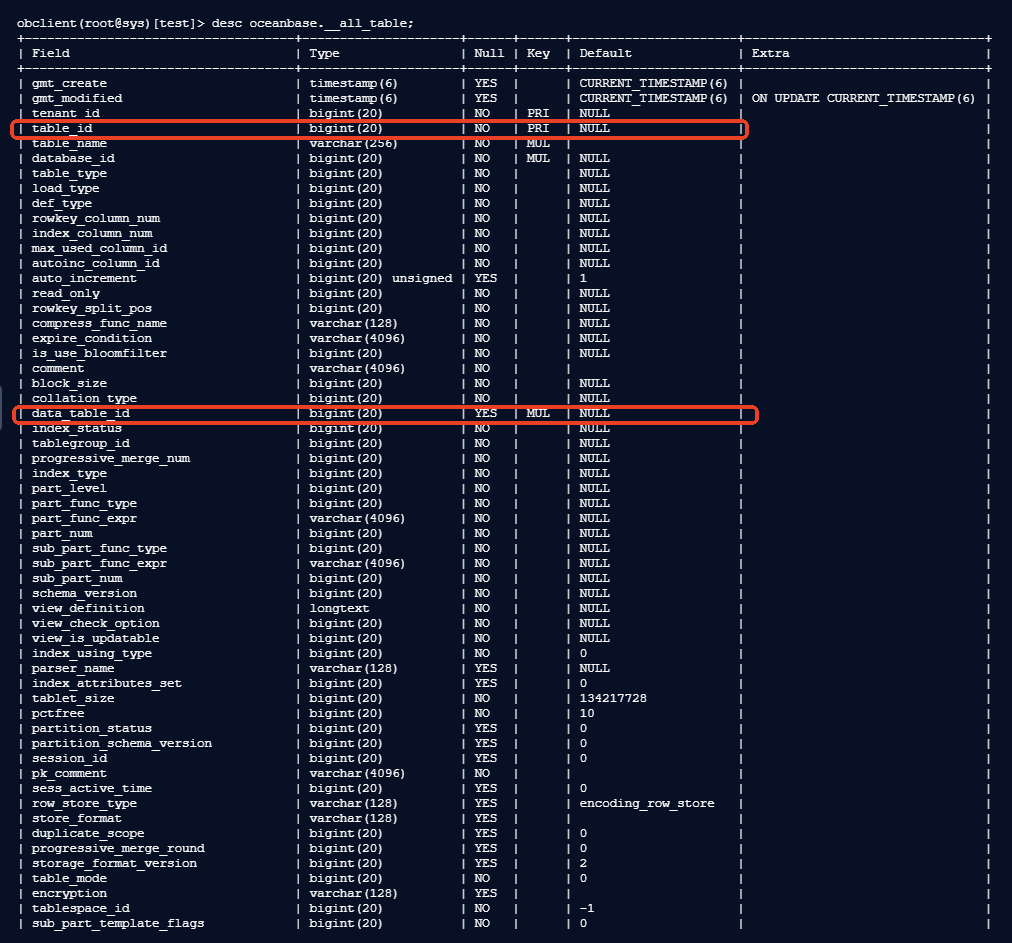The width and height of the screenshot is (1012, 943).
Task: Click the 'Default' column header
Action: (605, 53)
